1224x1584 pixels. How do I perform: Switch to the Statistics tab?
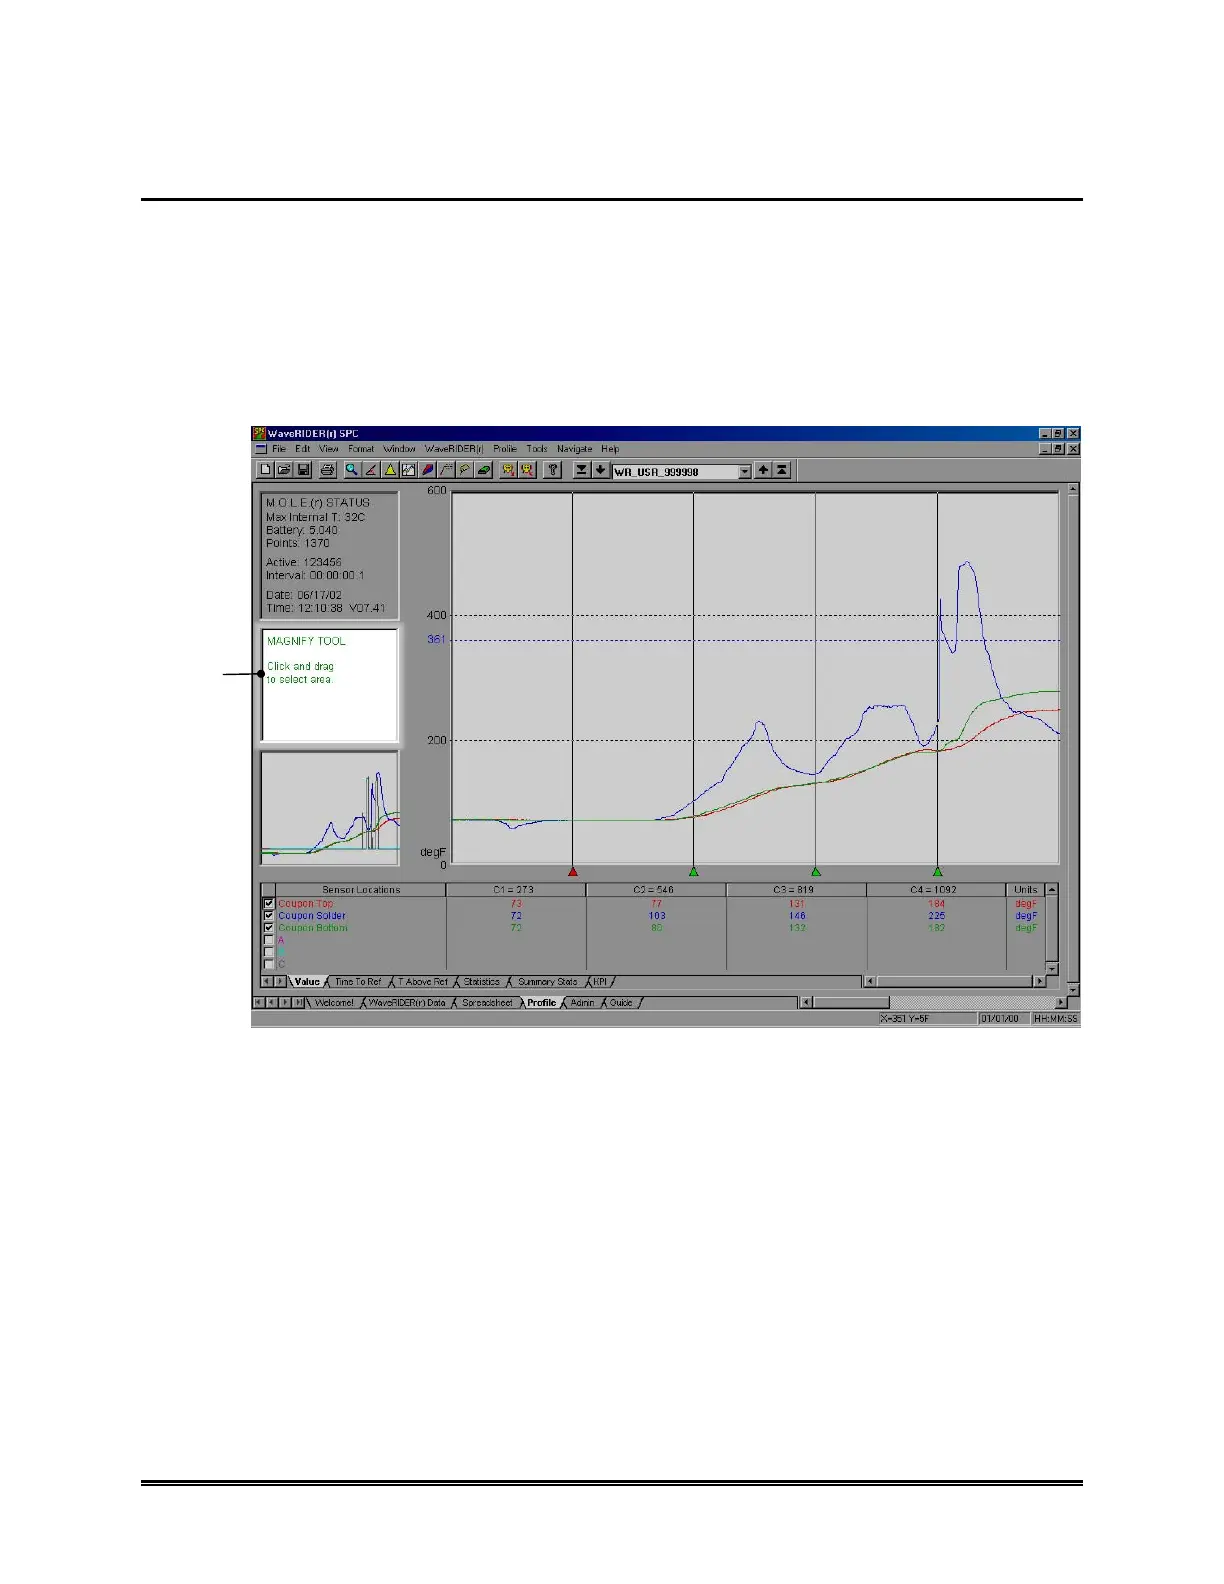[481, 982]
